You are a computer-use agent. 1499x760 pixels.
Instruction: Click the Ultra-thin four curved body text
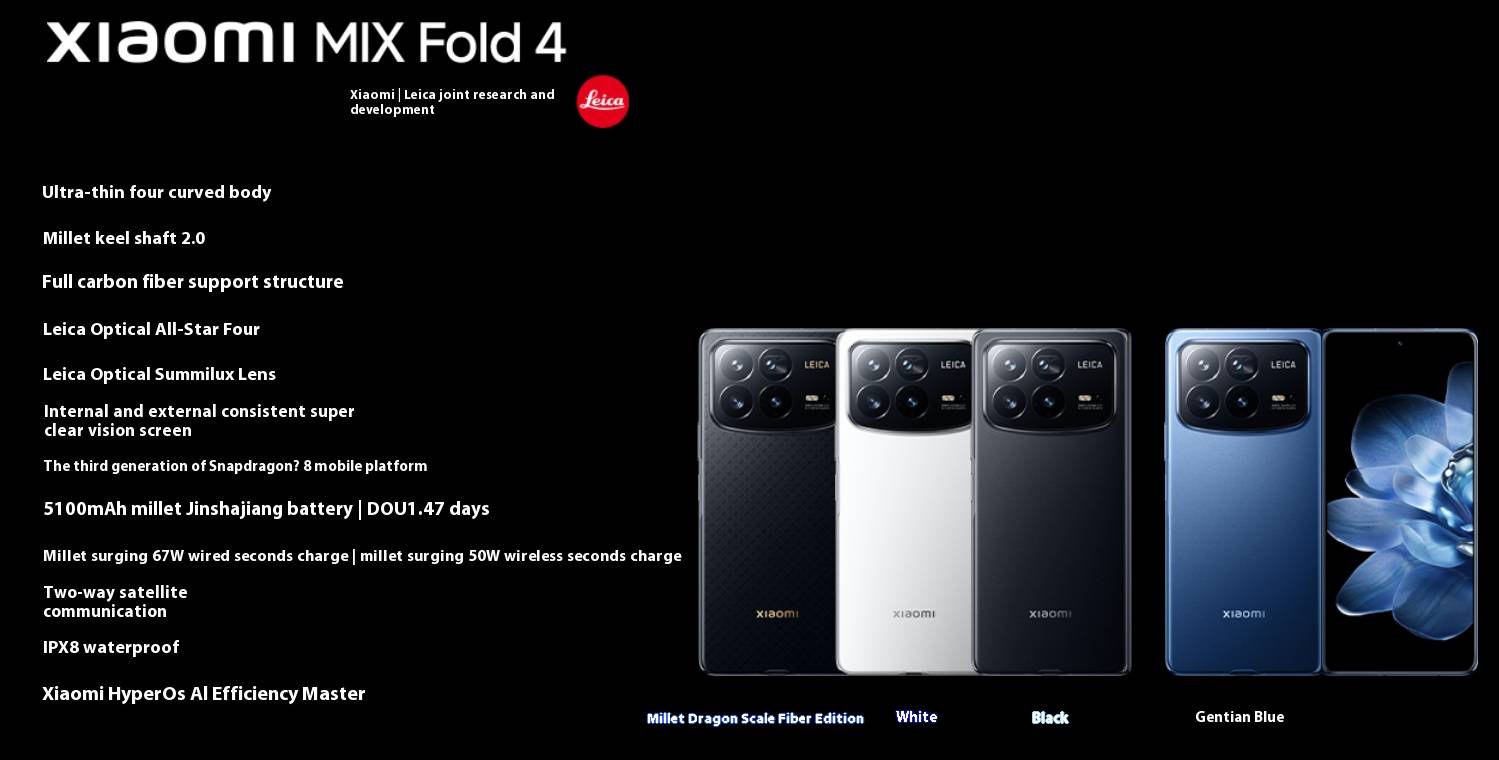coord(157,192)
